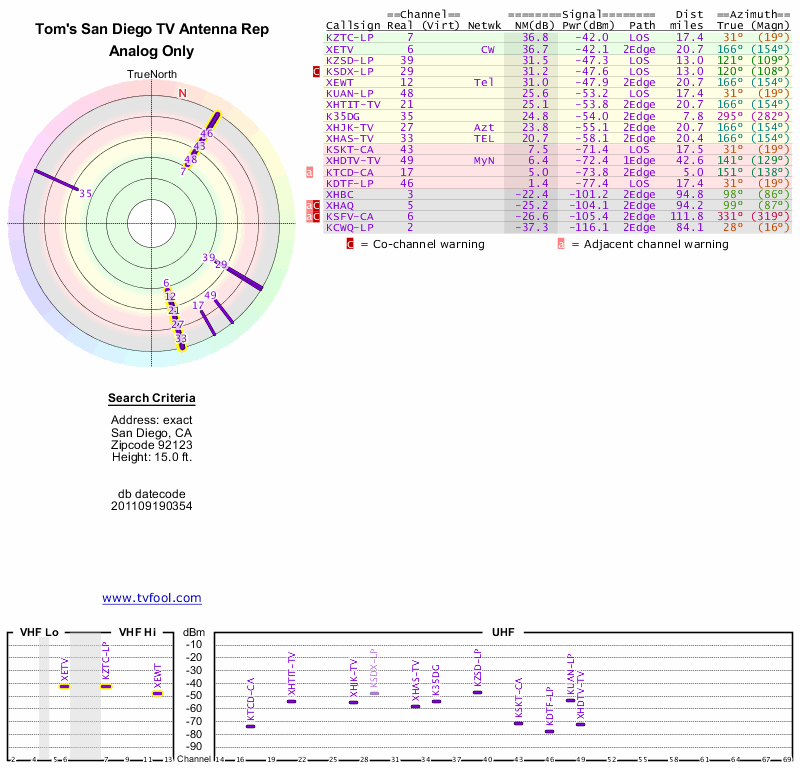
Task: Click the adjacent channel warning icon beside KTCD-CA
Action: 310,172
